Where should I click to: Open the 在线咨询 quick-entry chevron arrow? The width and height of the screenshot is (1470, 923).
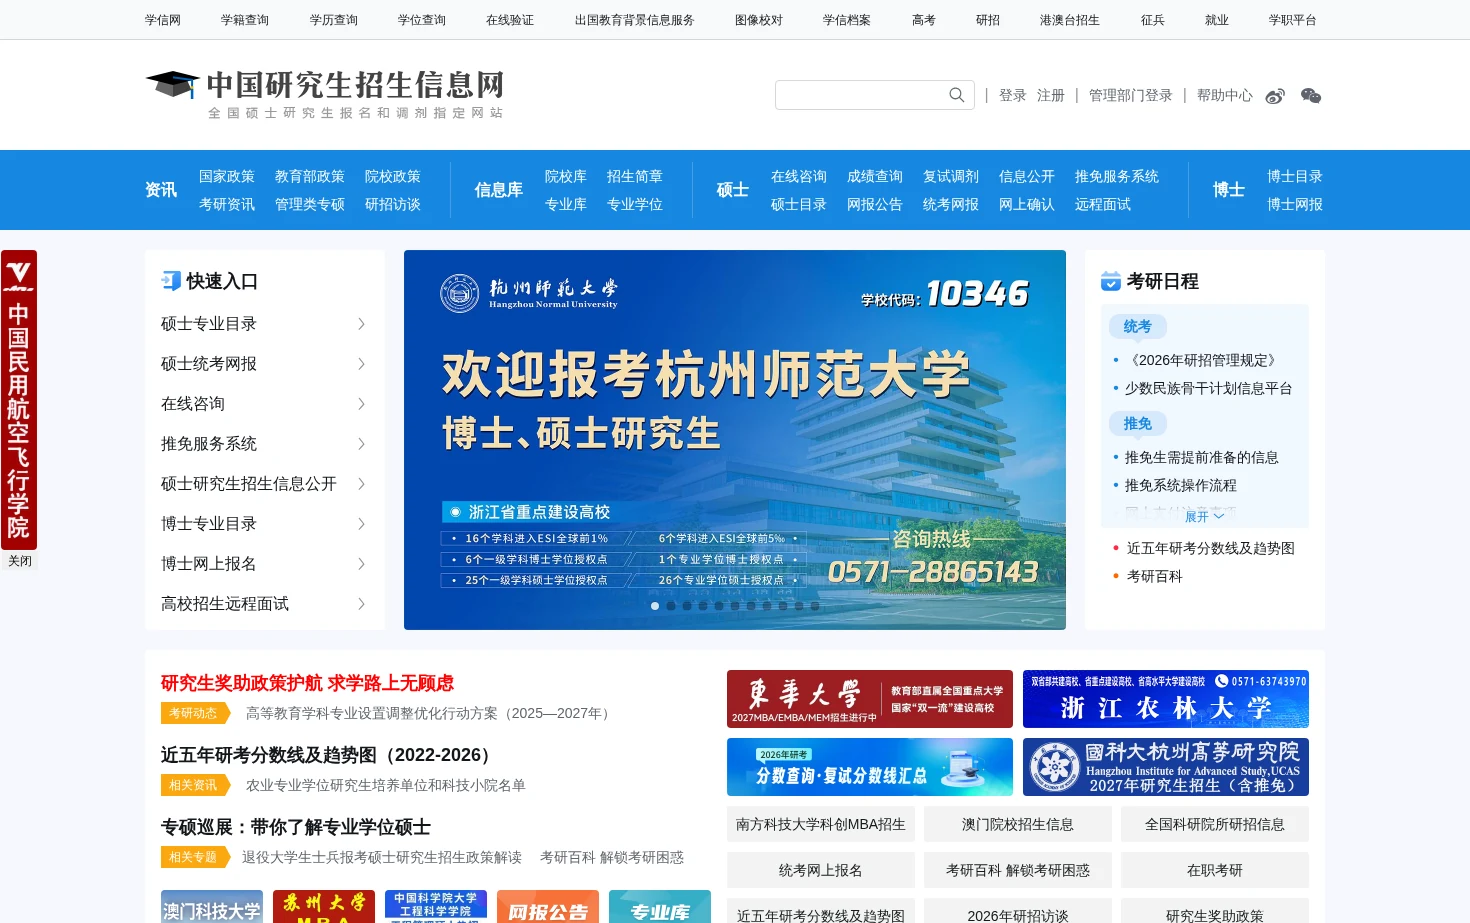coord(361,404)
